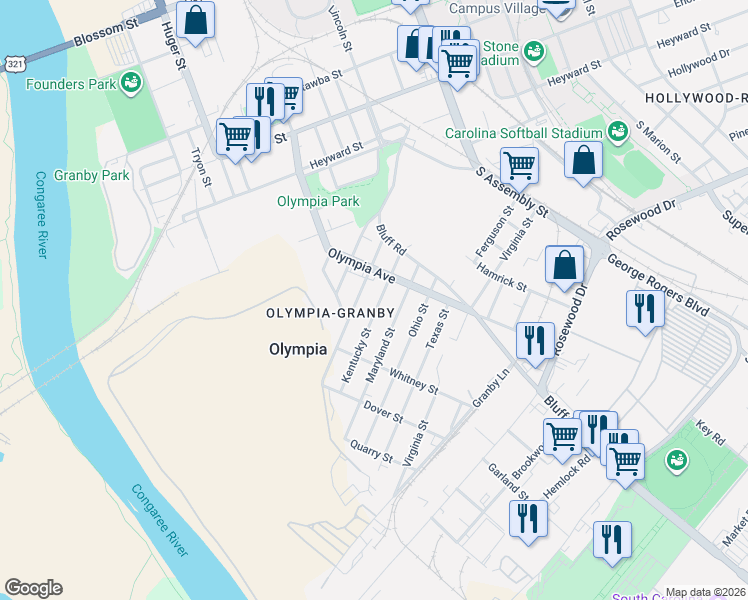Viewport: 748px width, 600px height.
Task: Click the US 321 highway shield
Action: tap(15, 64)
